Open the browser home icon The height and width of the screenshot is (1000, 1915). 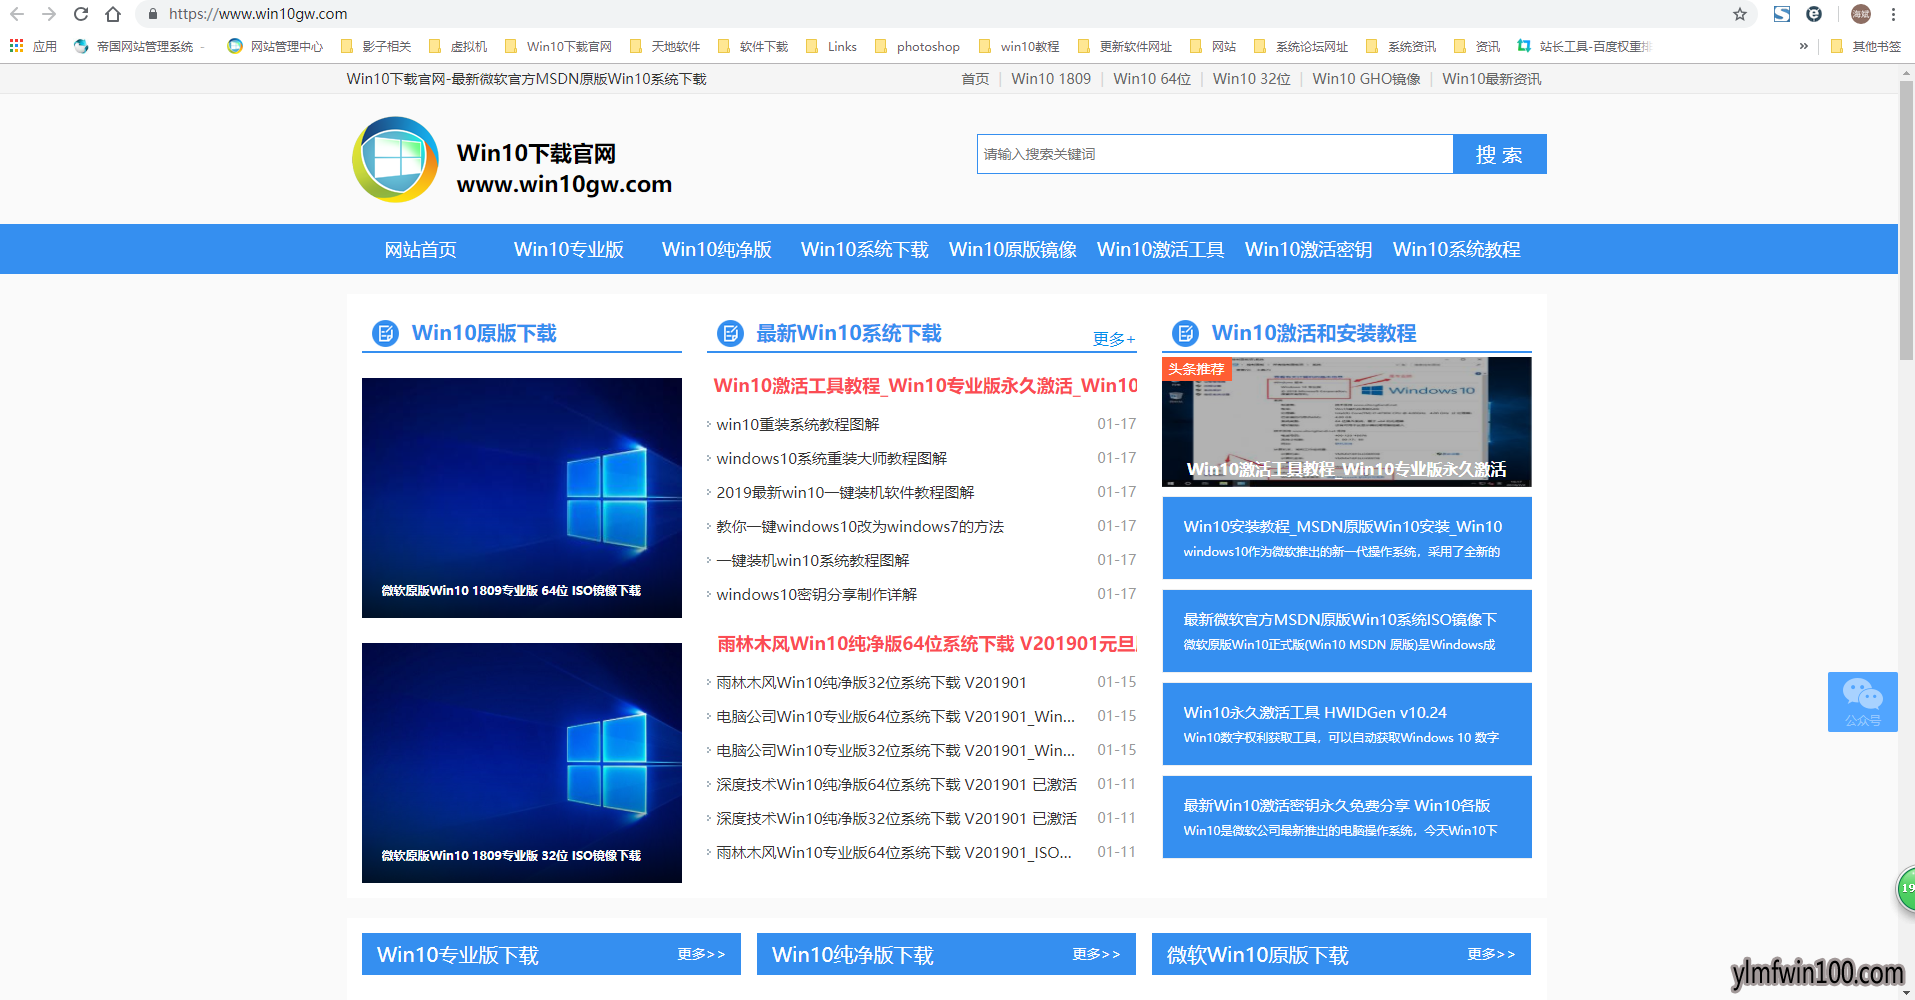tap(113, 14)
